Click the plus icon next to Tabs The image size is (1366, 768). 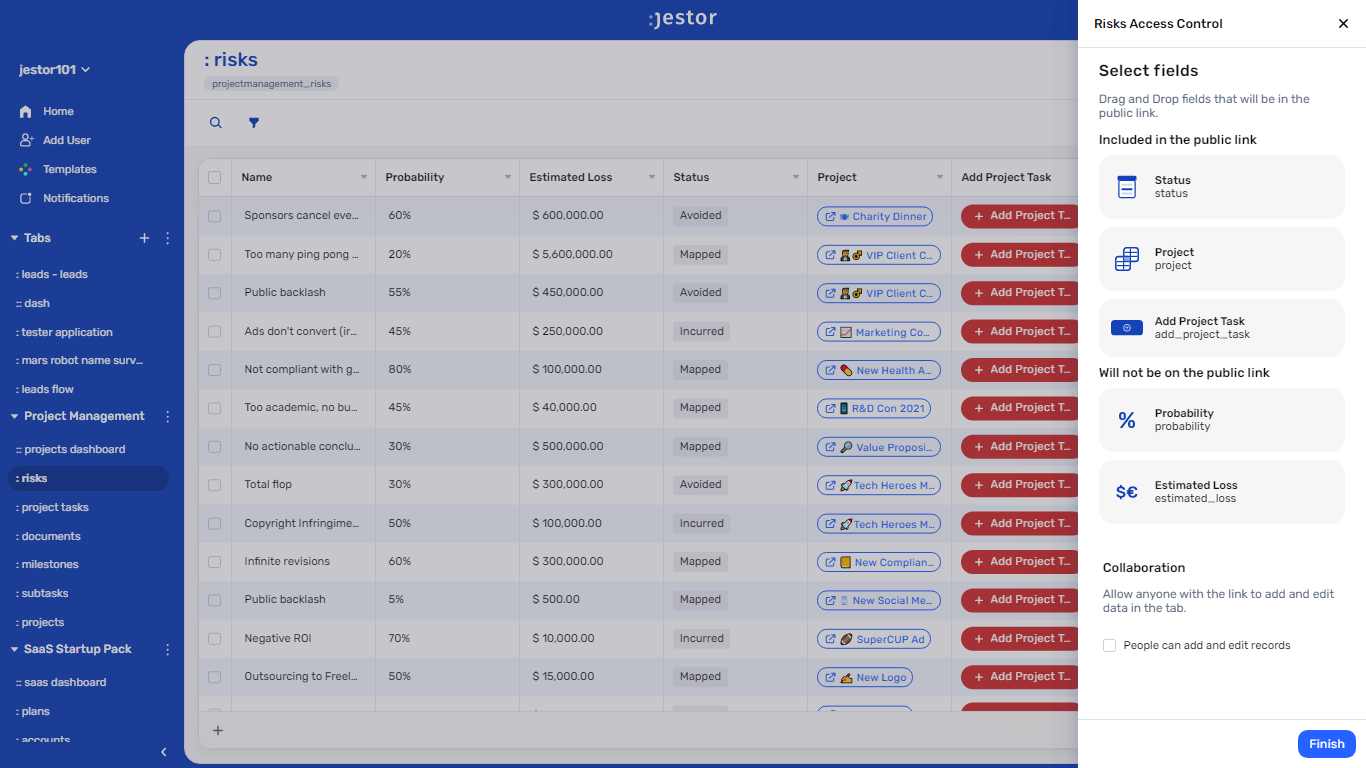click(144, 238)
